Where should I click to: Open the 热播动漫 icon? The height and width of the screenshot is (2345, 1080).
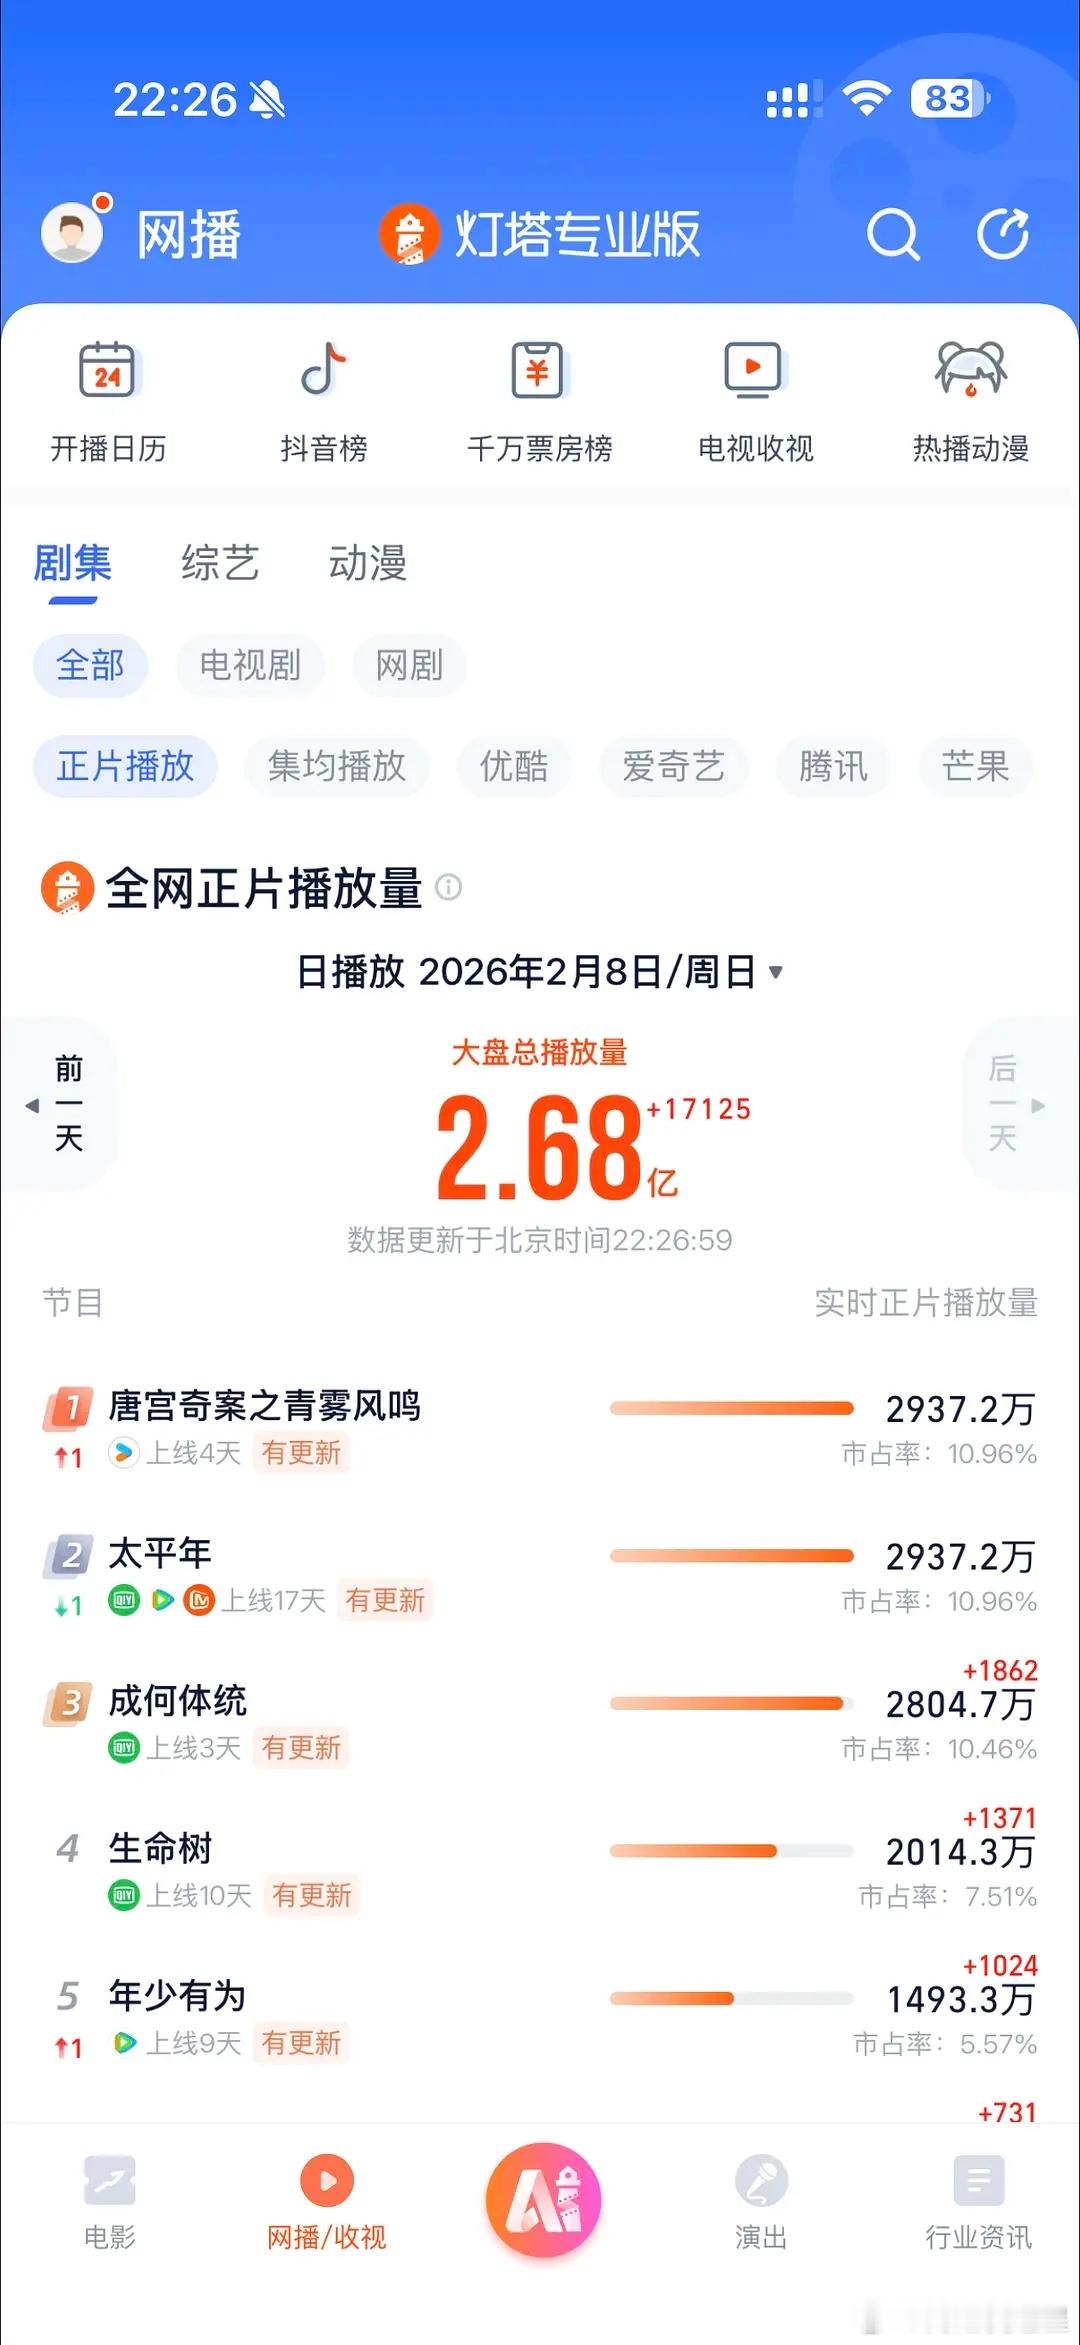point(971,369)
